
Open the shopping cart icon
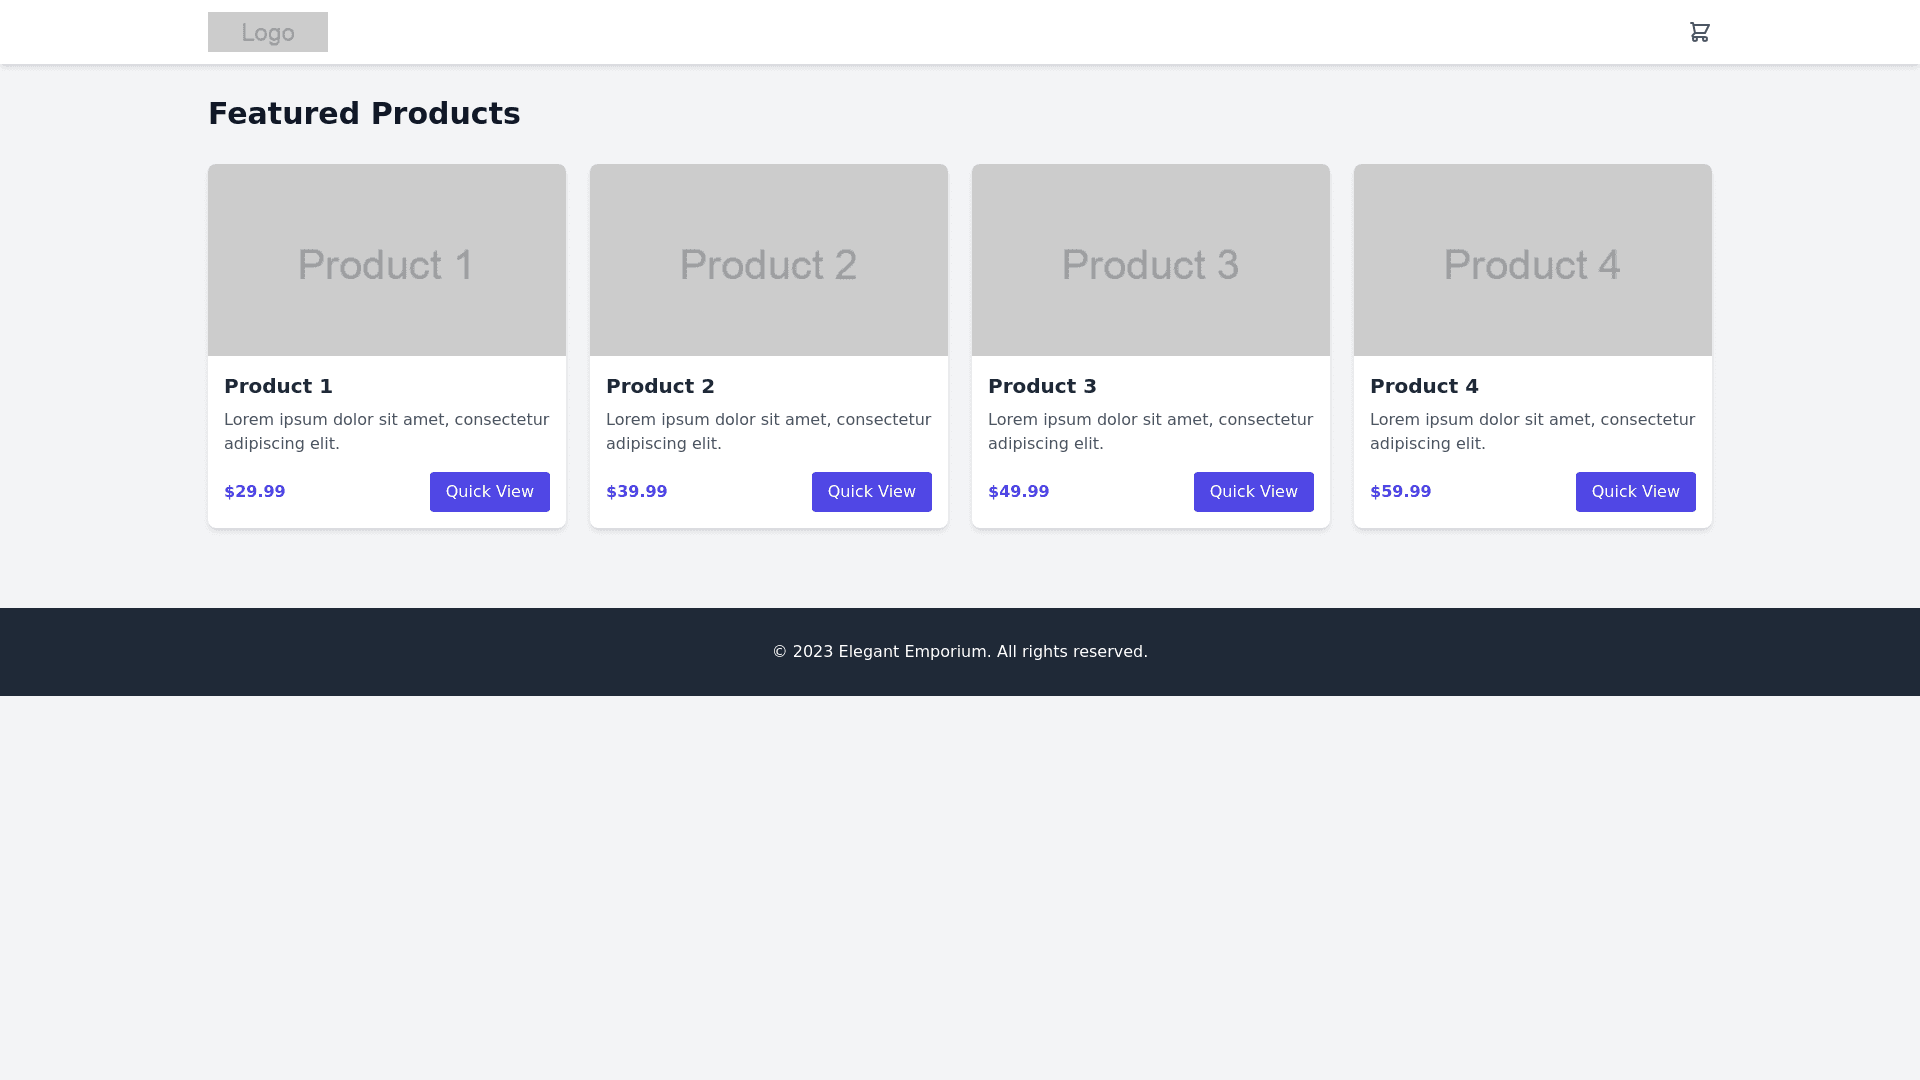tap(1699, 32)
